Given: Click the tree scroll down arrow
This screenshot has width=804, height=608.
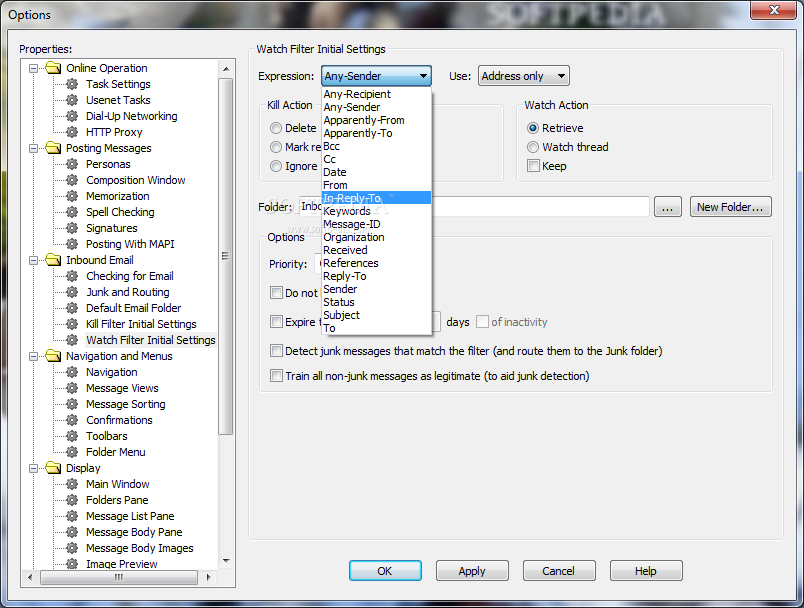Looking at the screenshot, I should [226, 561].
